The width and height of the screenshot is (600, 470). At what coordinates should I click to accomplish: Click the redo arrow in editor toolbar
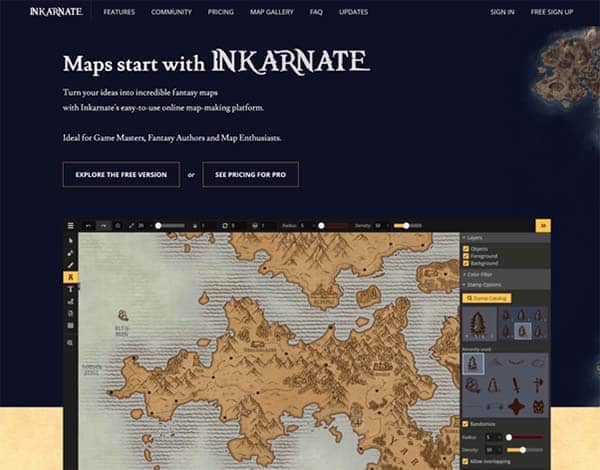[103, 226]
